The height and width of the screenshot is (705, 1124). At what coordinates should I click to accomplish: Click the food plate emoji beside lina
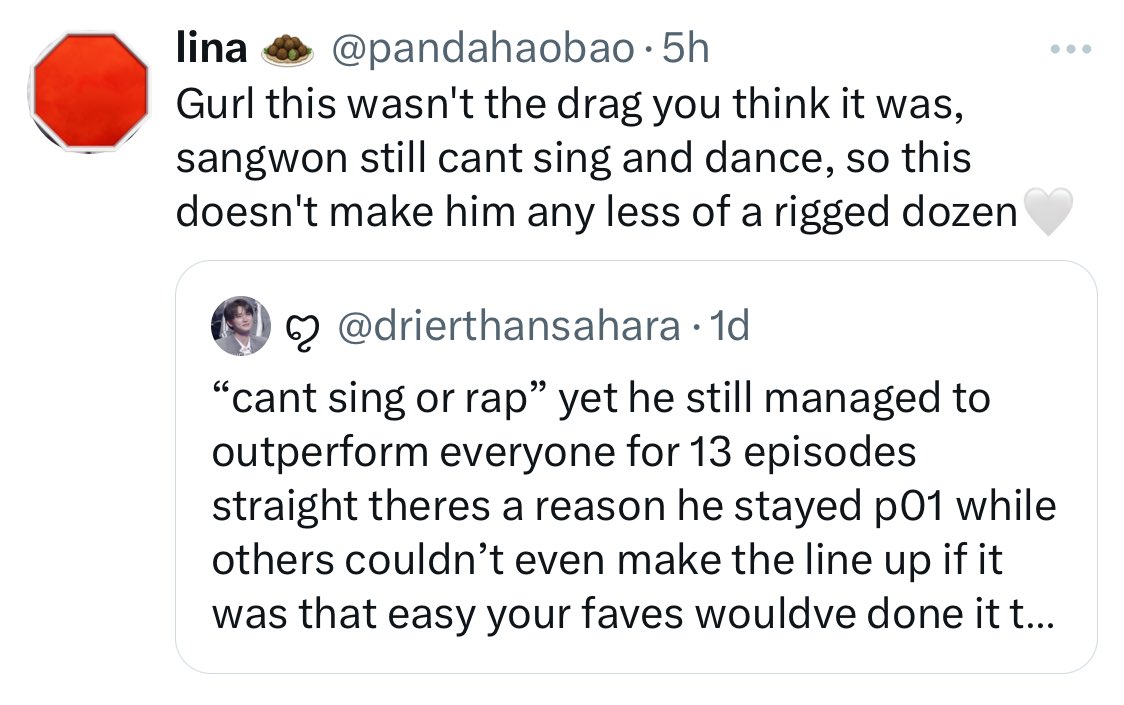click(x=287, y=50)
